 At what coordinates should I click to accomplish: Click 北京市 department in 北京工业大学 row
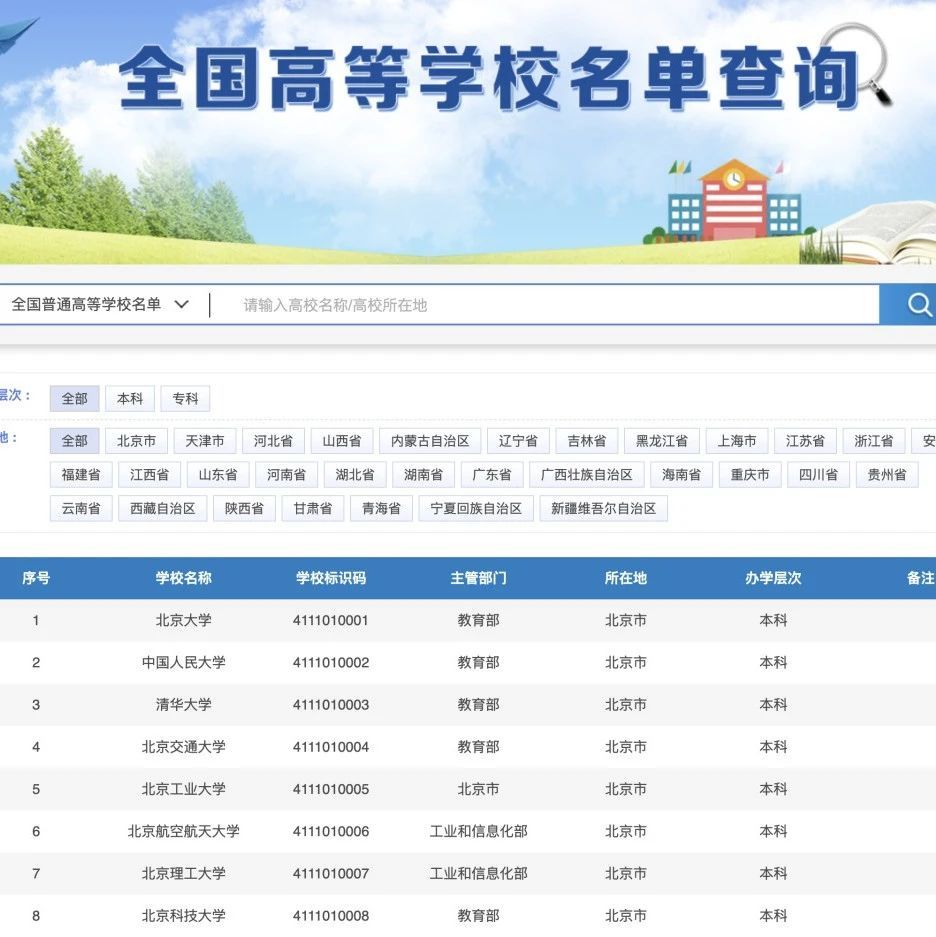478,789
